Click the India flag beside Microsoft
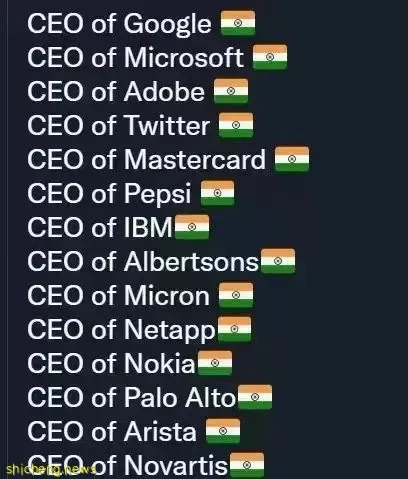The width and height of the screenshot is (408, 479). point(270,57)
